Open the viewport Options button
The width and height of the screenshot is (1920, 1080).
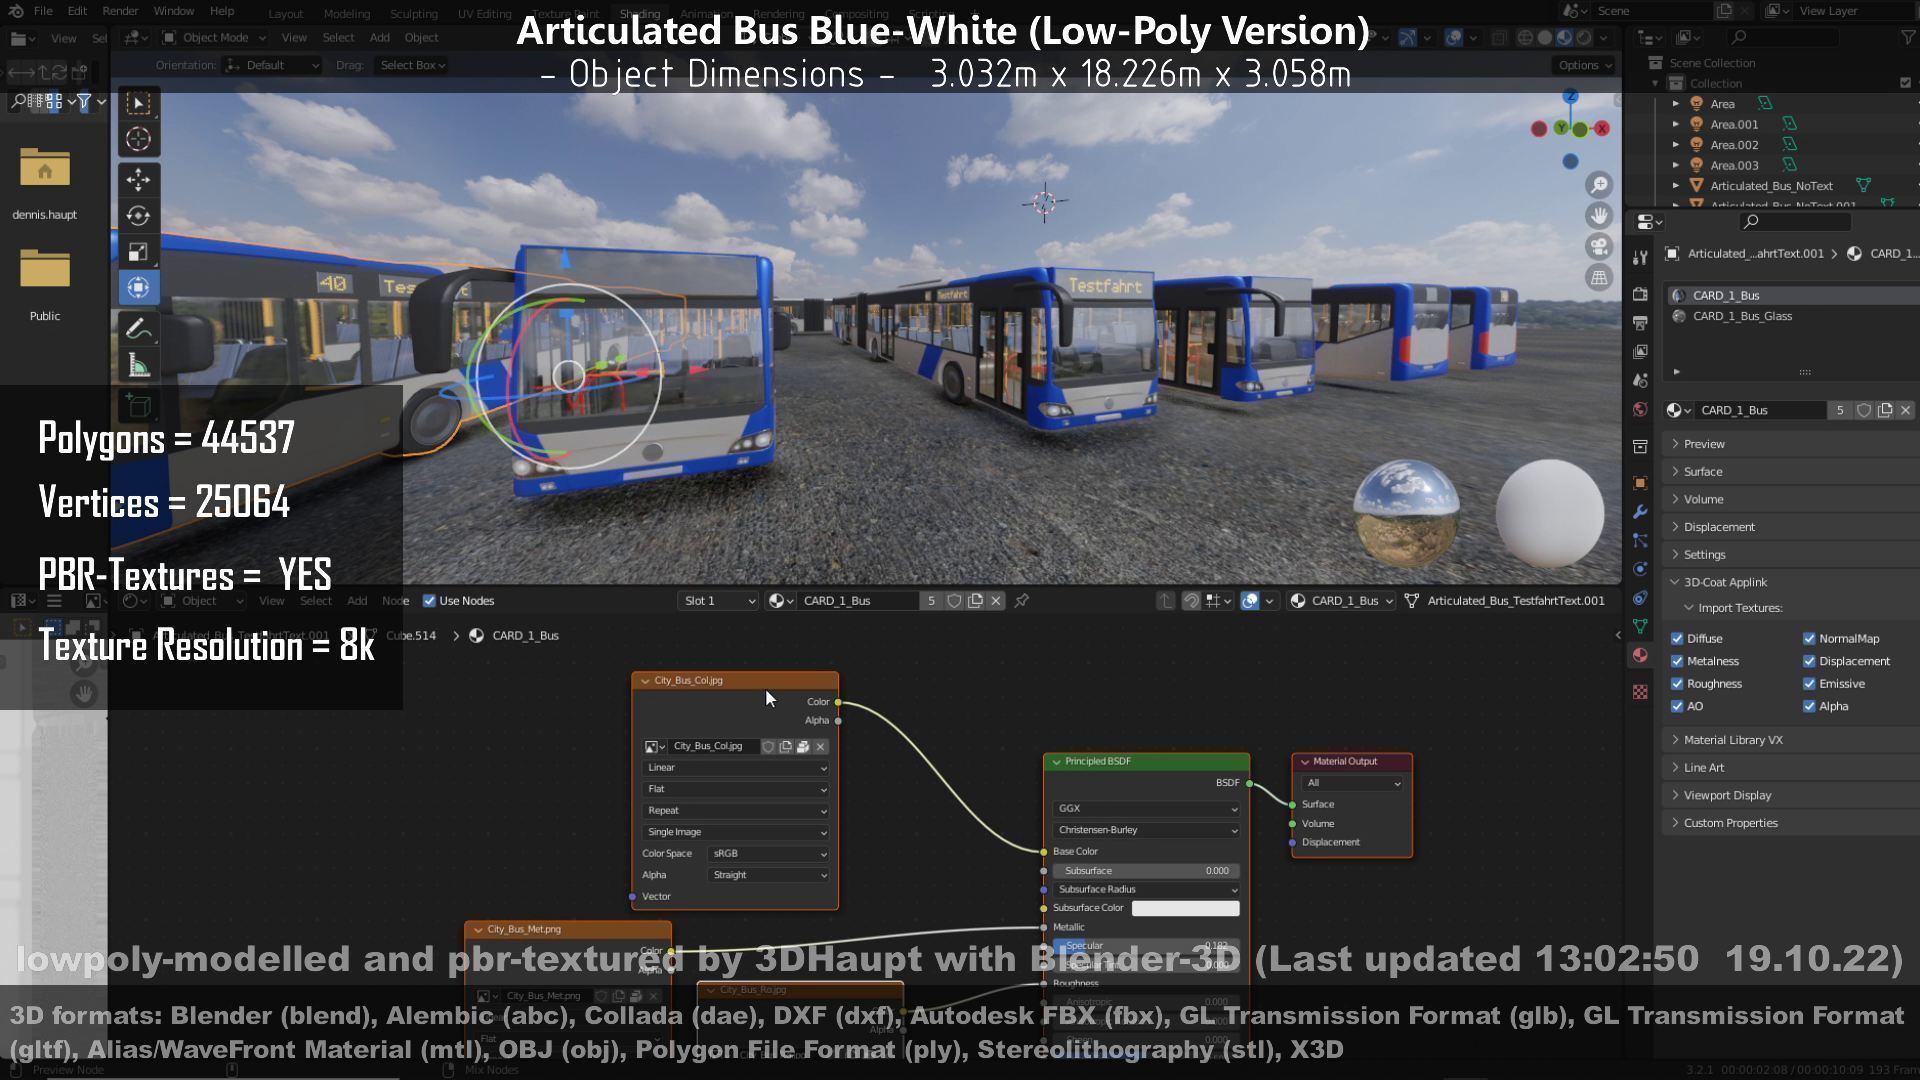(1585, 65)
